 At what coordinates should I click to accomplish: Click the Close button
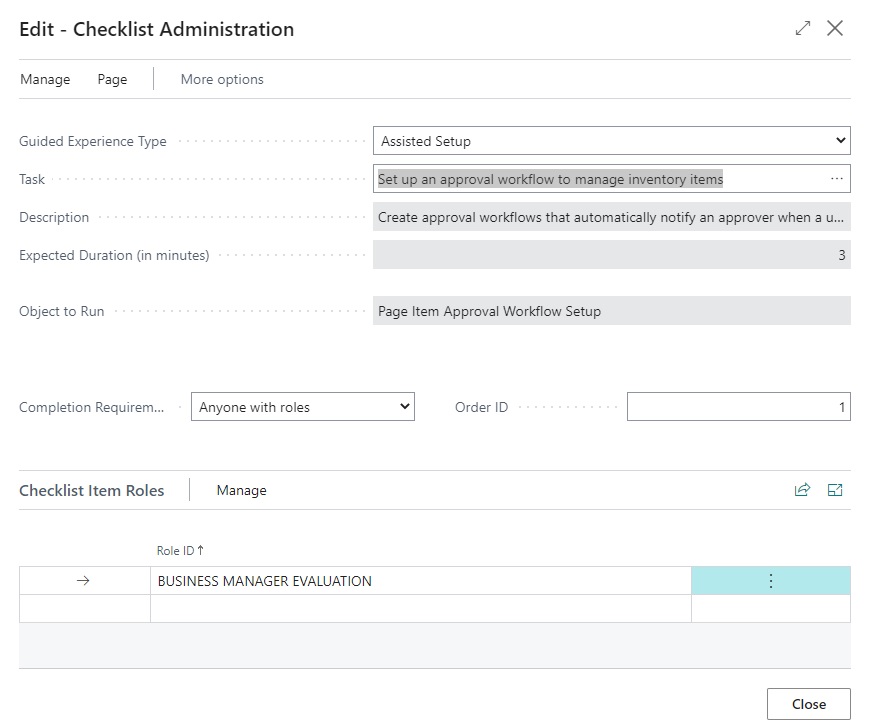tap(808, 704)
